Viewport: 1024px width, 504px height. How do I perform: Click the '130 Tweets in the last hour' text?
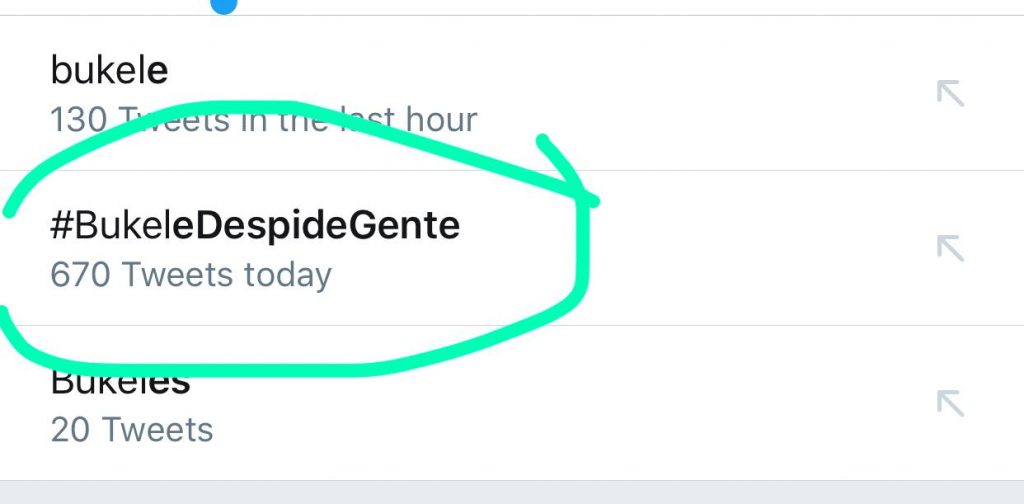click(x=264, y=119)
